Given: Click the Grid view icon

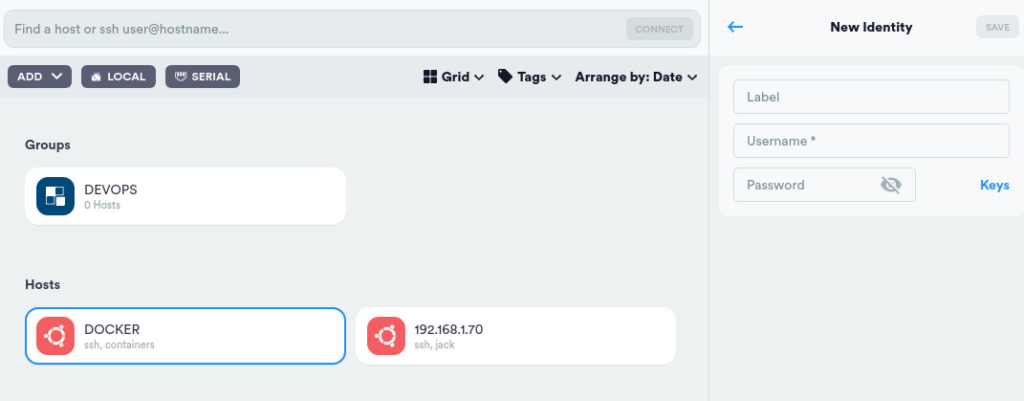Looking at the screenshot, I should [430, 77].
